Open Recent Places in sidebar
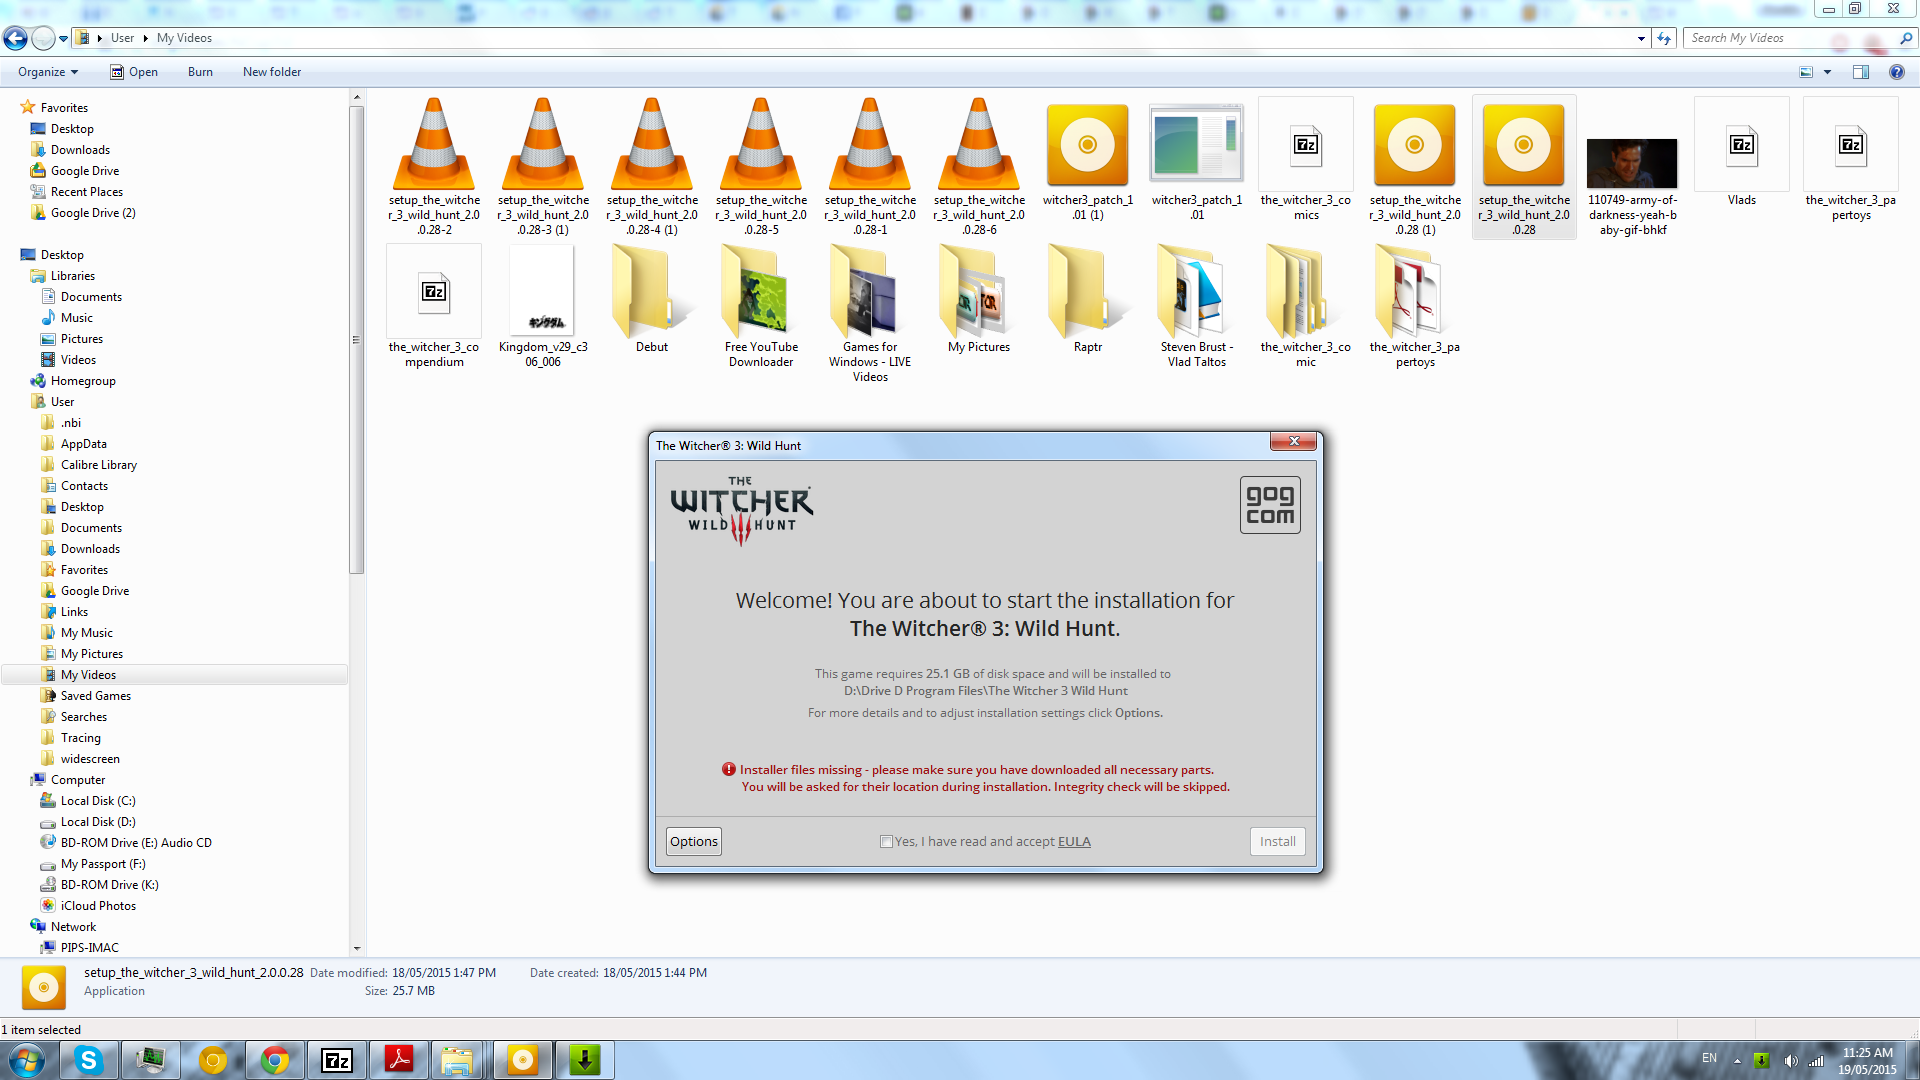 tap(86, 192)
